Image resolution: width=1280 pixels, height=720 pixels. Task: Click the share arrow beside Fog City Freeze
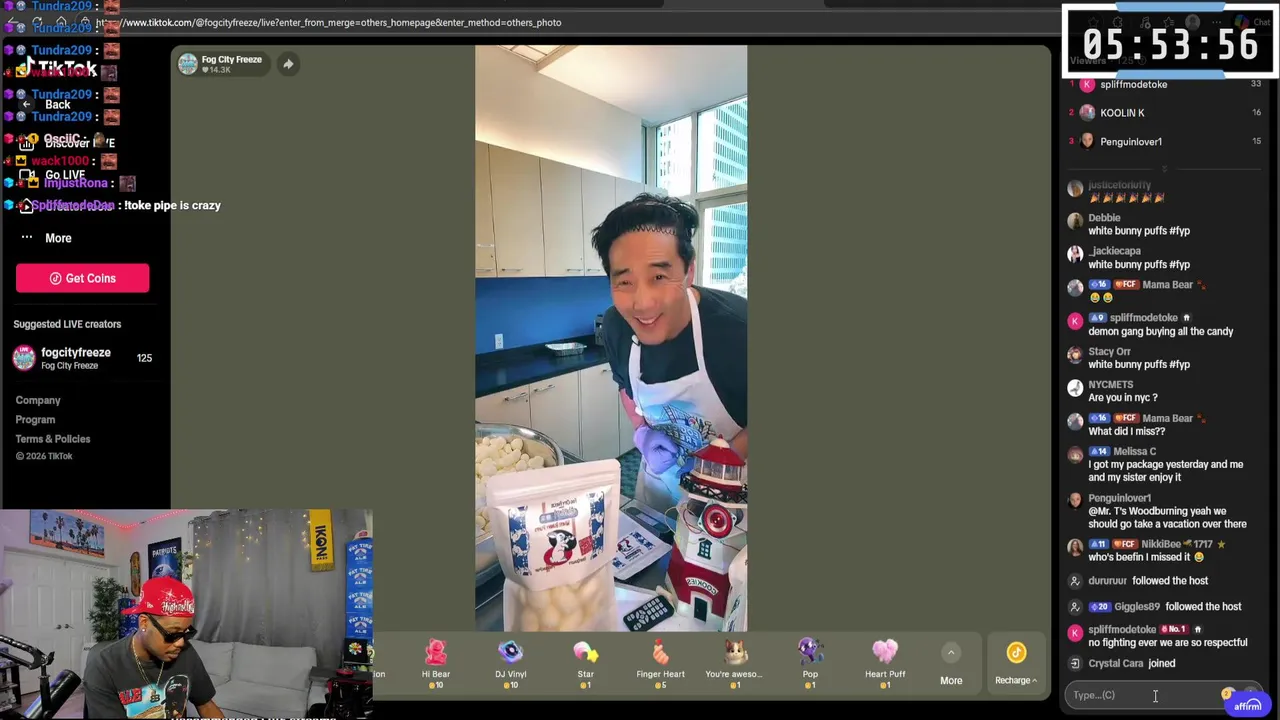[288, 64]
